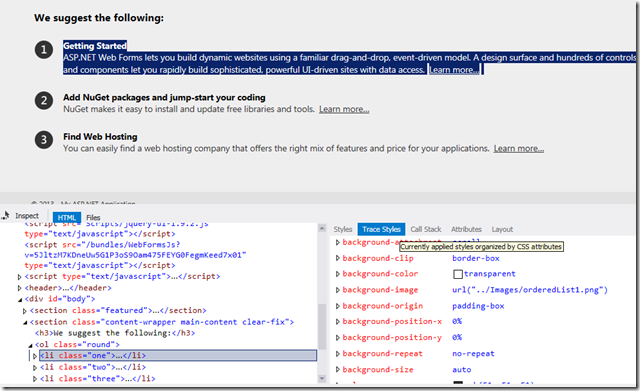This screenshot has width=640, height=391.
Task: Click the Inspect button label
Action: (x=27, y=216)
